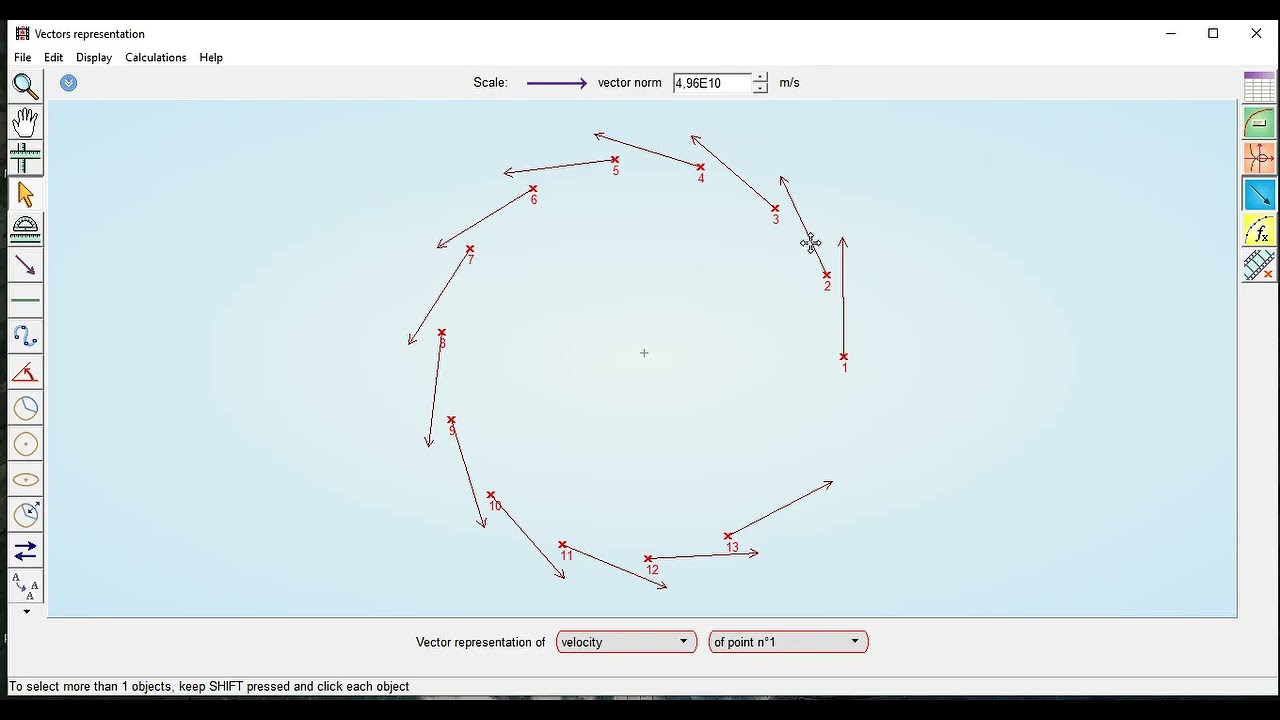Click the Vectors representation app icon
This screenshot has width=1280, height=720.
22,33
